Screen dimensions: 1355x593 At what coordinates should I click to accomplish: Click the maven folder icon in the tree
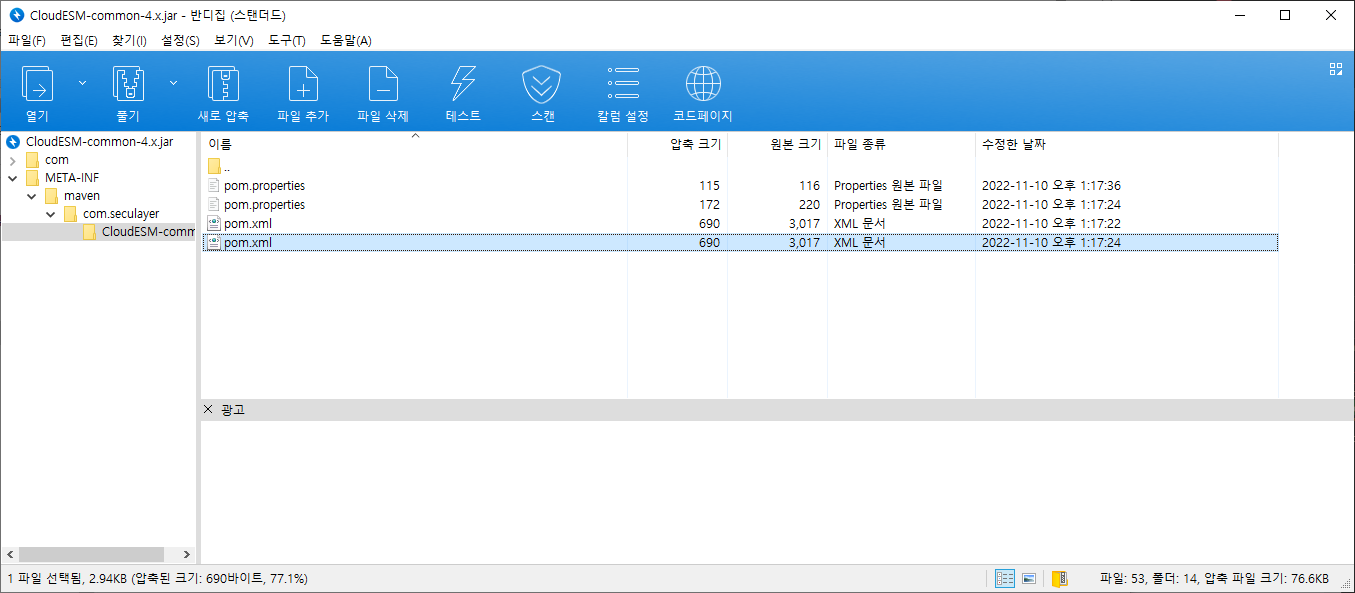[x=51, y=196]
